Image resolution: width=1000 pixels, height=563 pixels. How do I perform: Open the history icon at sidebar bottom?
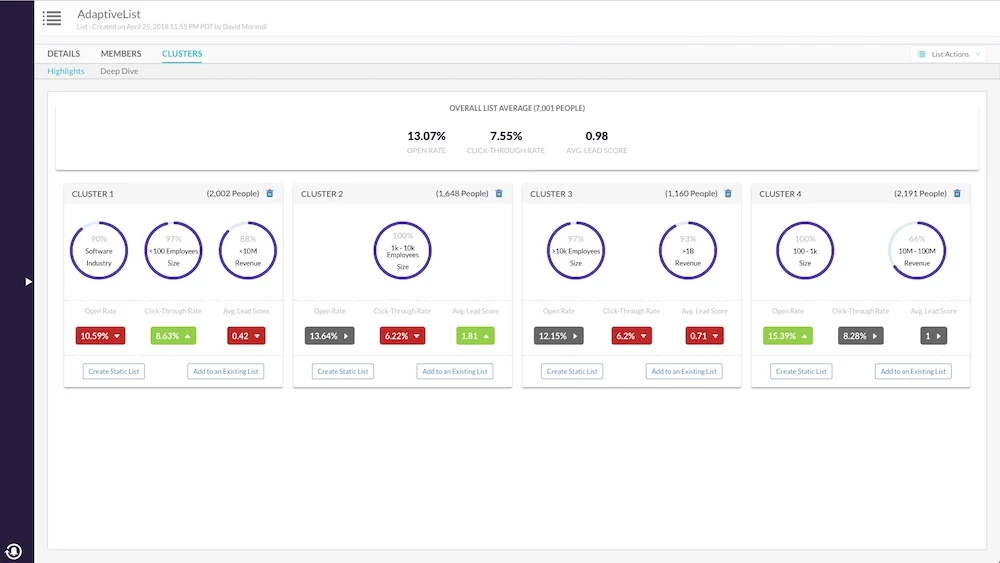(x=13, y=551)
